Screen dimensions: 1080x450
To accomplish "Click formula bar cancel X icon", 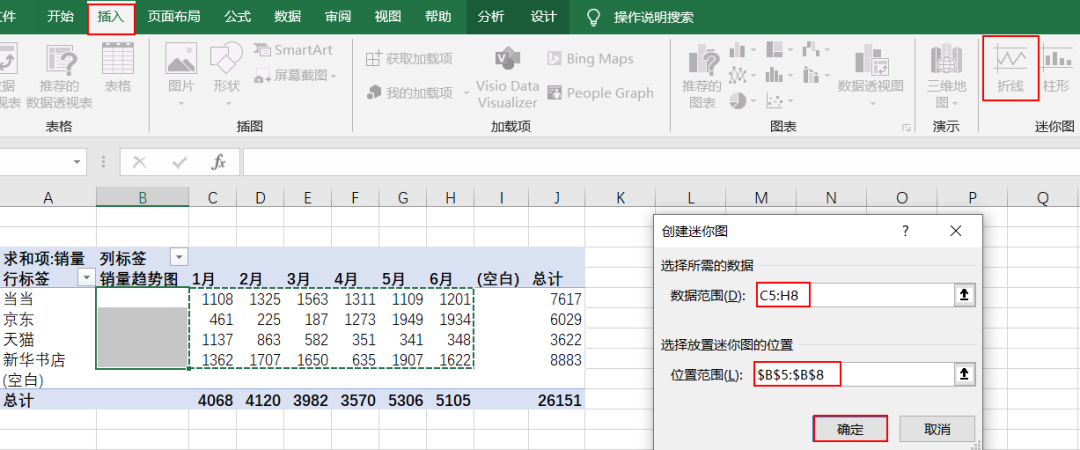I will coord(140,162).
